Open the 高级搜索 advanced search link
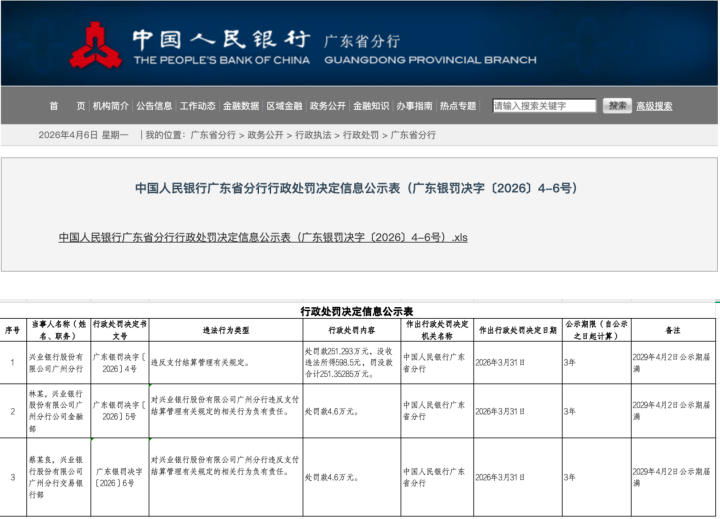 click(x=654, y=106)
